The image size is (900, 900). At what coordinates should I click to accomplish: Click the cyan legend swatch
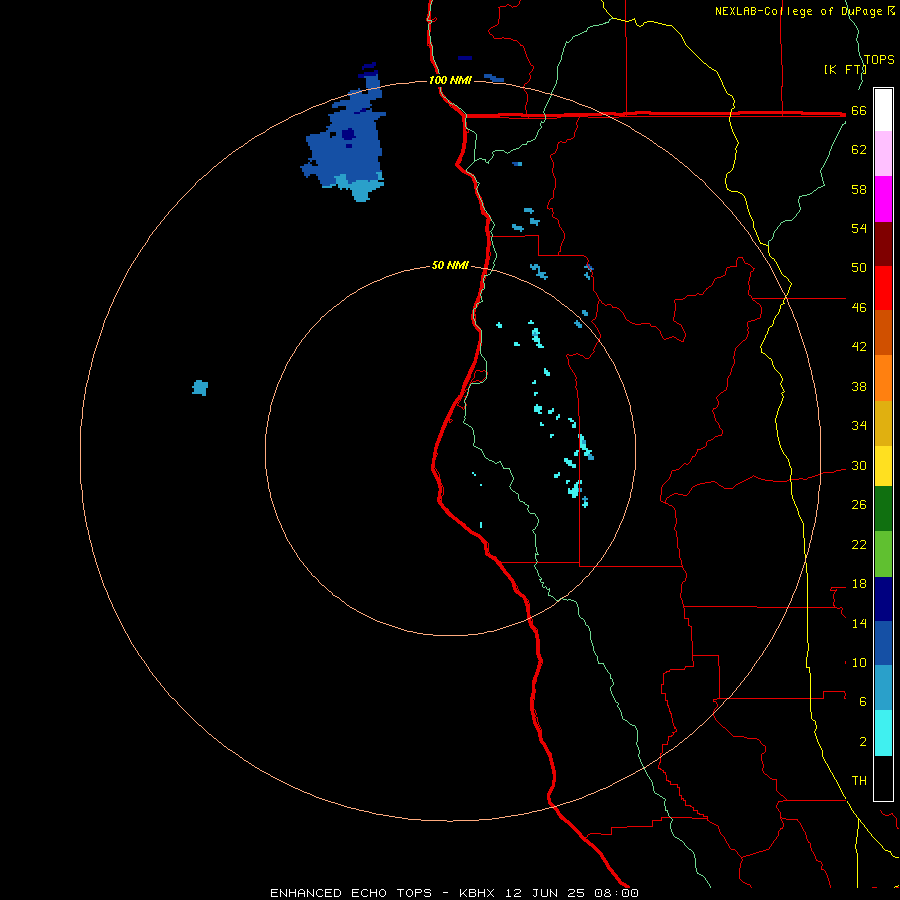883,733
